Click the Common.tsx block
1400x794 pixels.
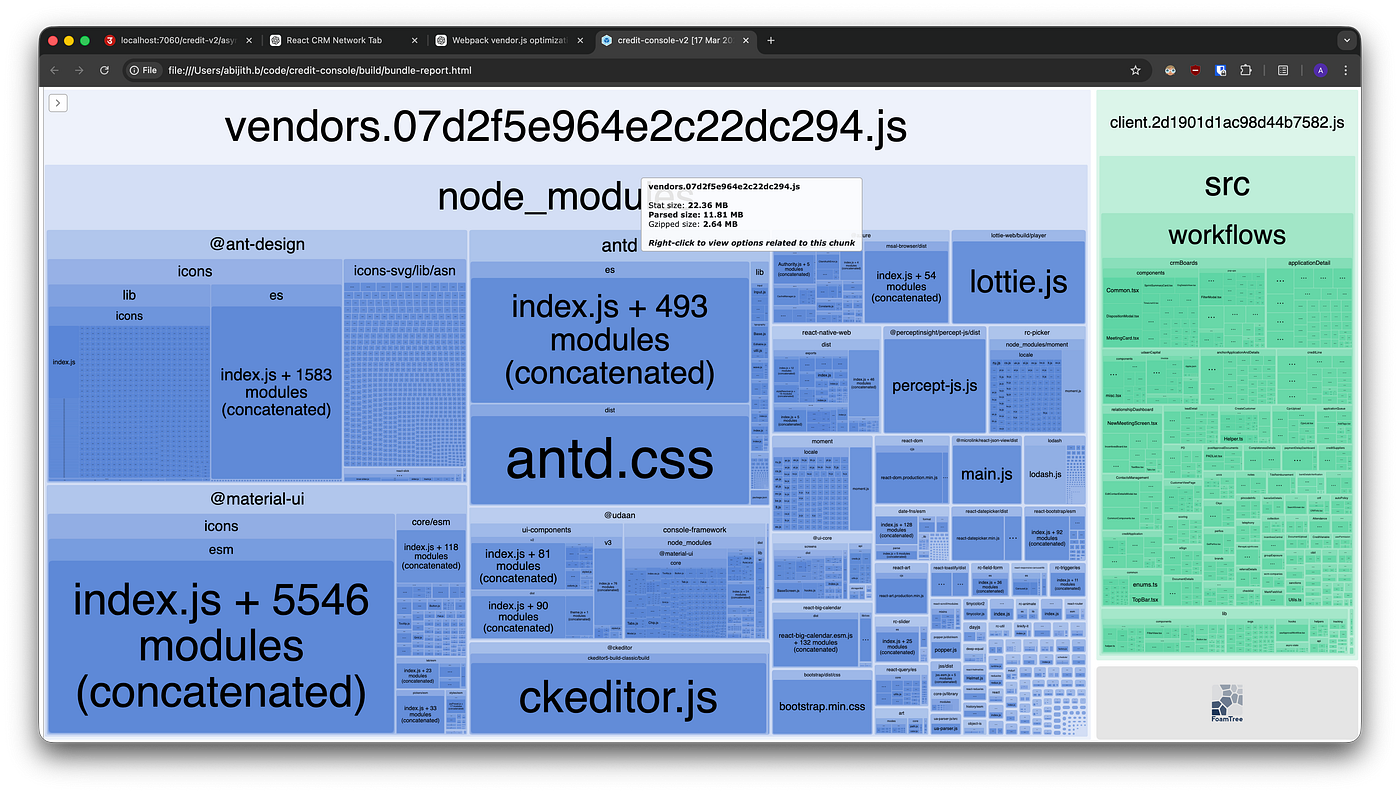1122,290
